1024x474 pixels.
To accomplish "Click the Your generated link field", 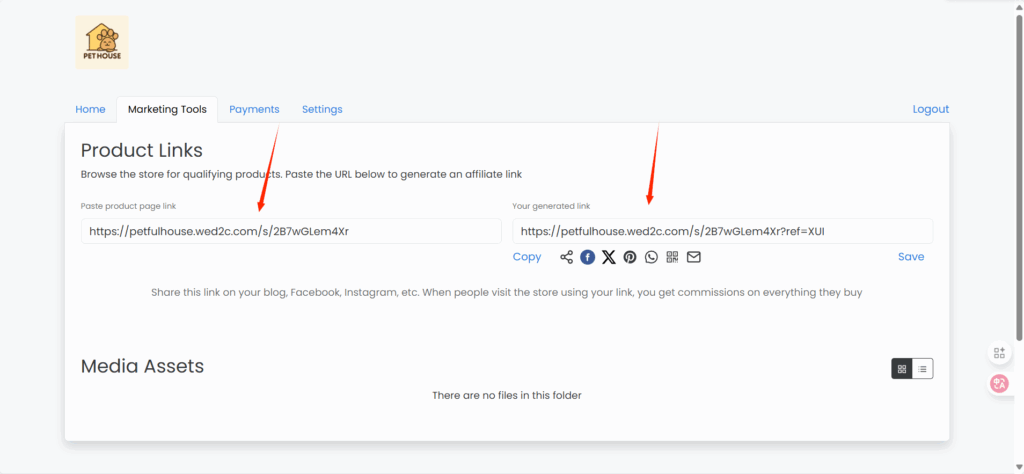I will click(723, 231).
